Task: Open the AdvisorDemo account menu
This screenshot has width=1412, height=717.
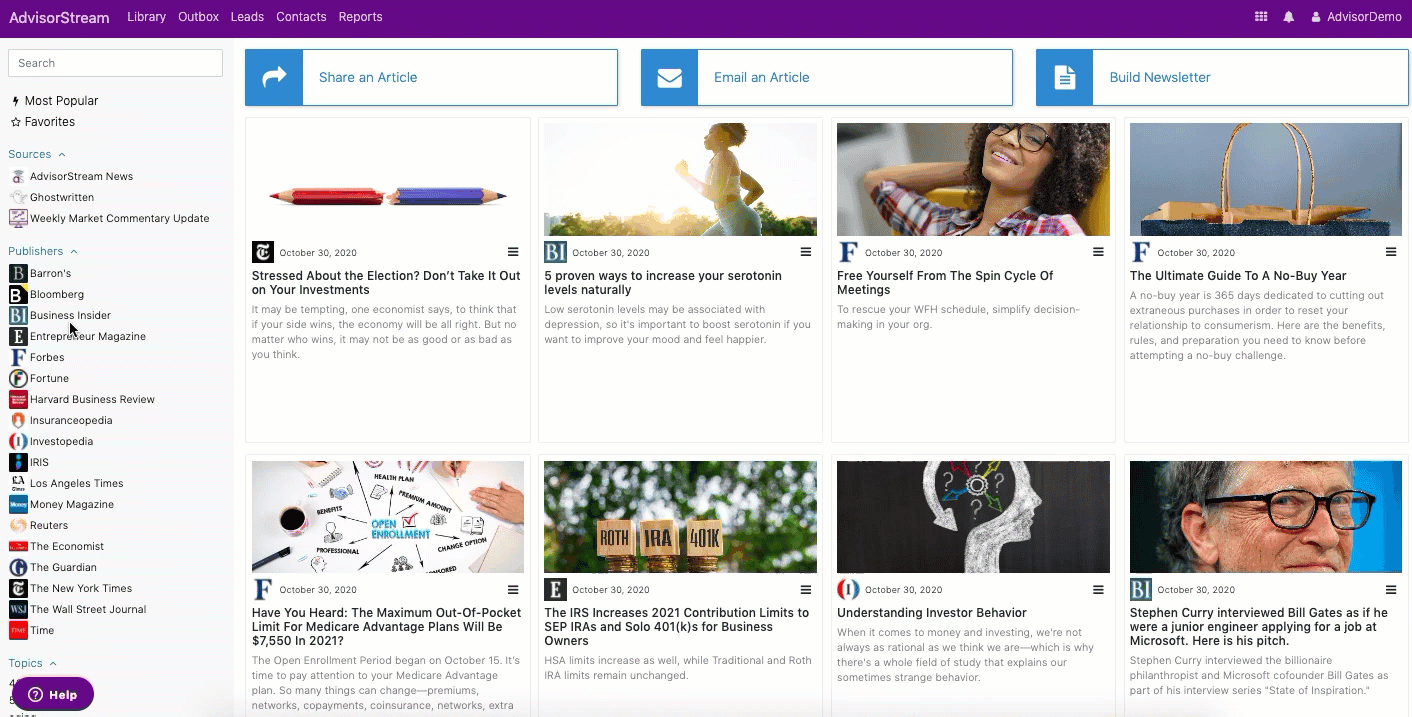Action: (x=1356, y=17)
